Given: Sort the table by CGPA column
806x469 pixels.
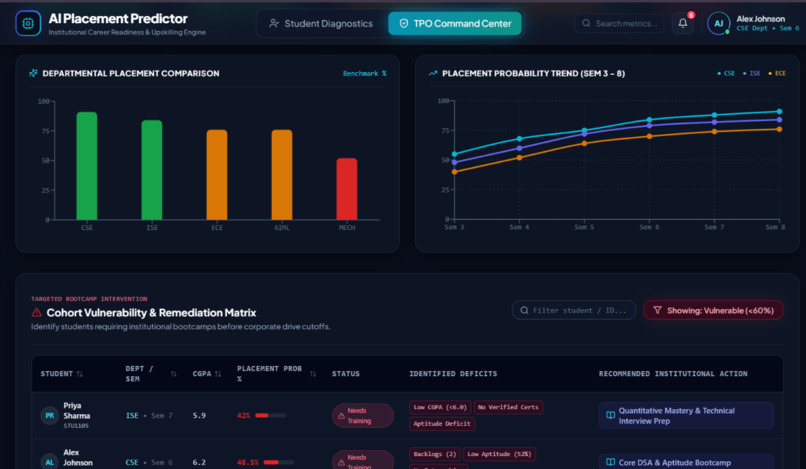Looking at the screenshot, I should point(218,374).
